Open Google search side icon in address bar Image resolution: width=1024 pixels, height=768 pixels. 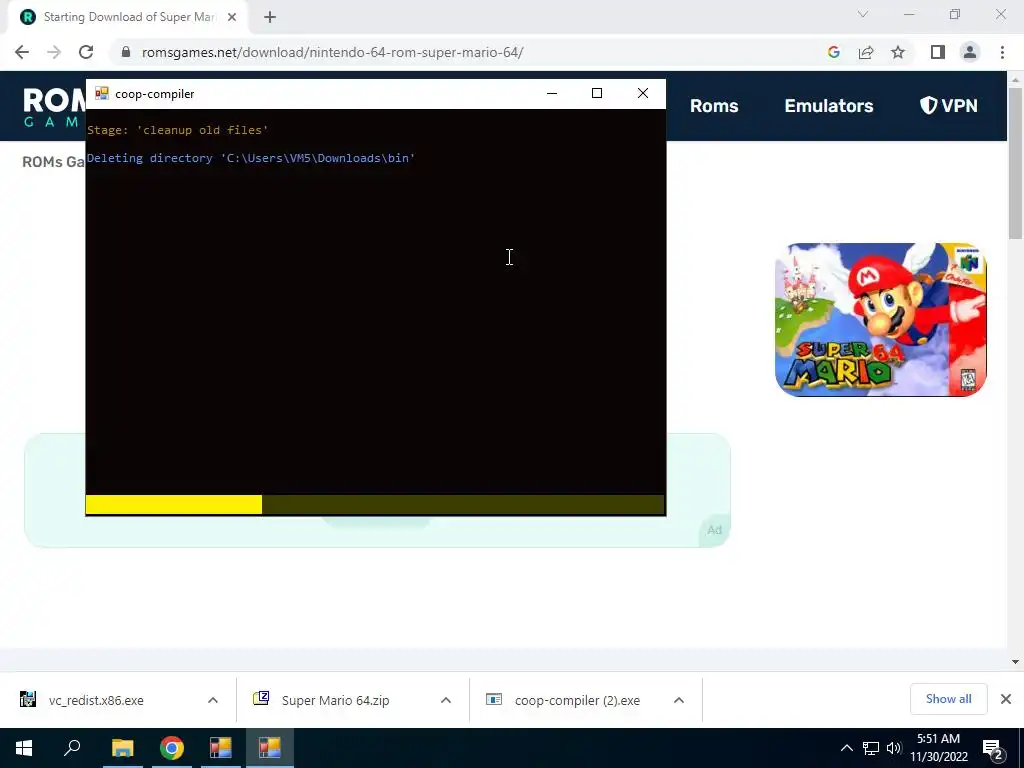pyautogui.click(x=833, y=52)
